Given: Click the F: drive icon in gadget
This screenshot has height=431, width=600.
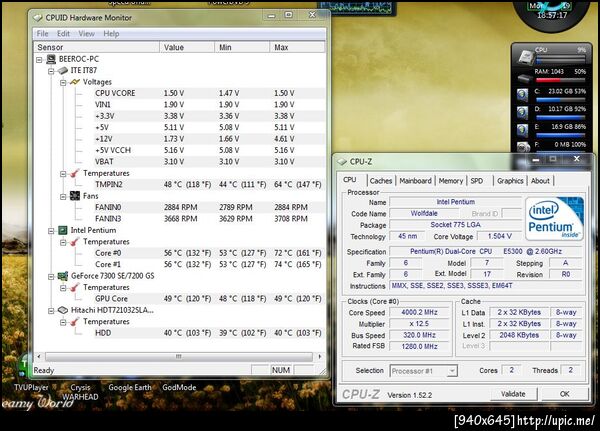Looking at the screenshot, I should pyautogui.click(x=523, y=147).
